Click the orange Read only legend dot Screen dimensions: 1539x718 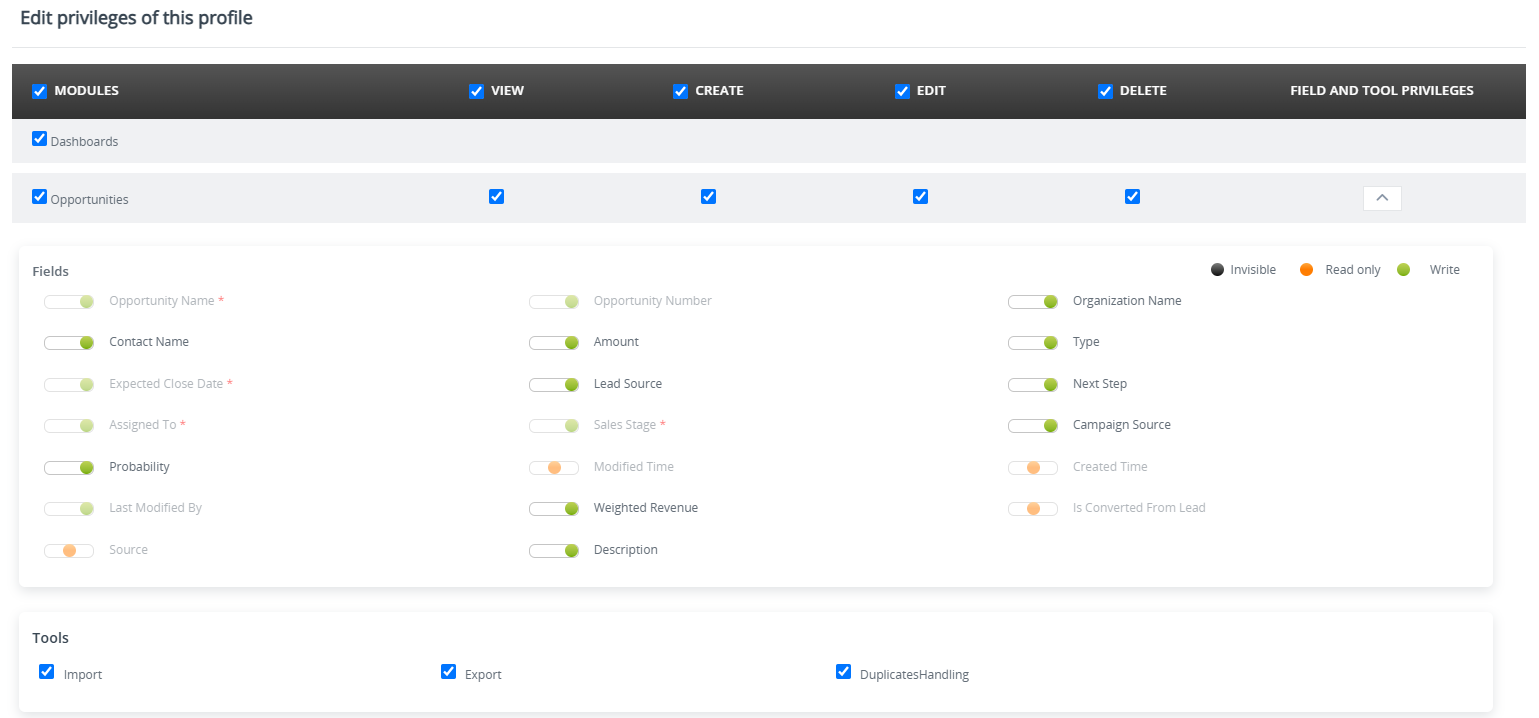pos(1306,269)
